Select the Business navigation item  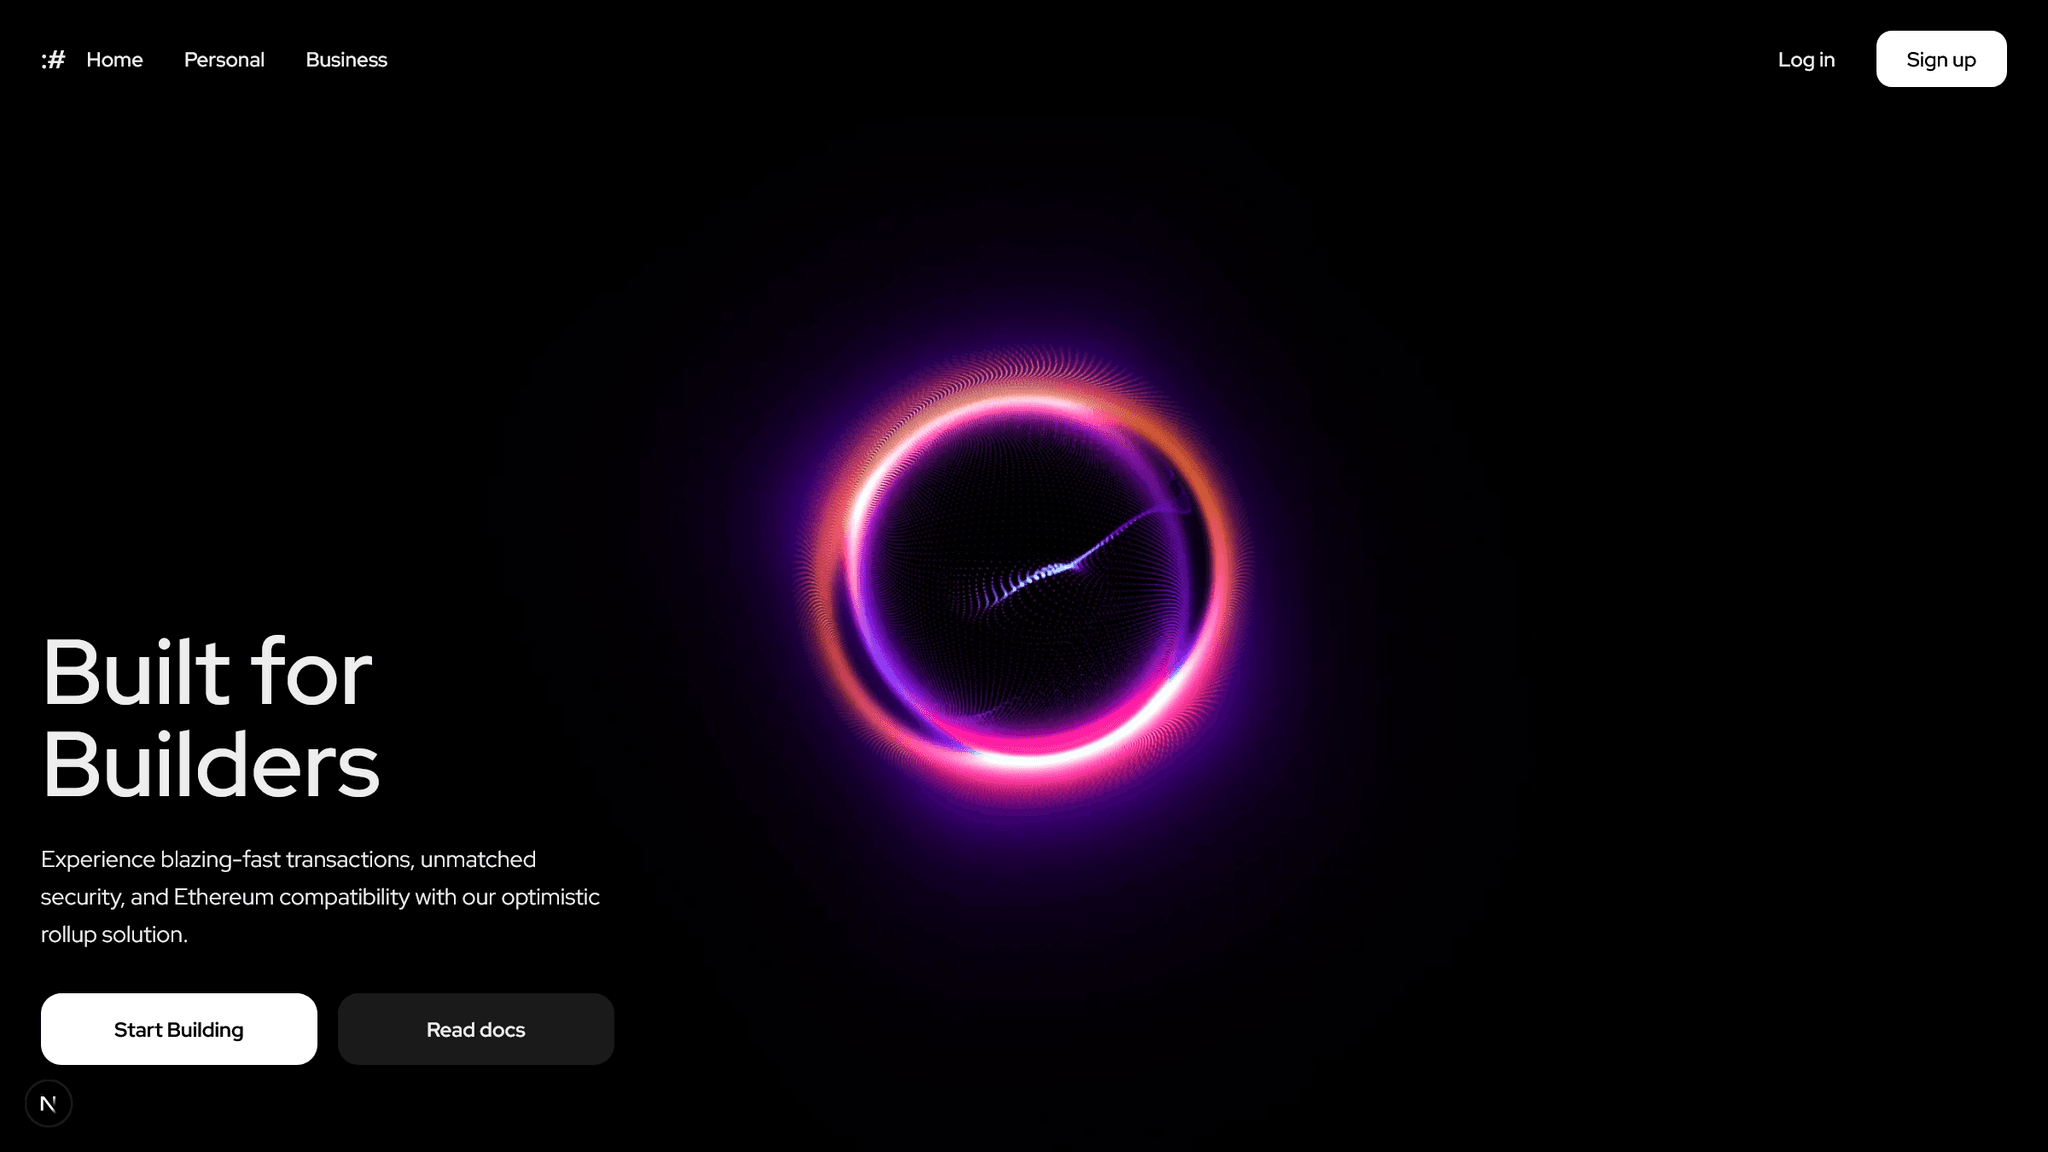point(346,60)
